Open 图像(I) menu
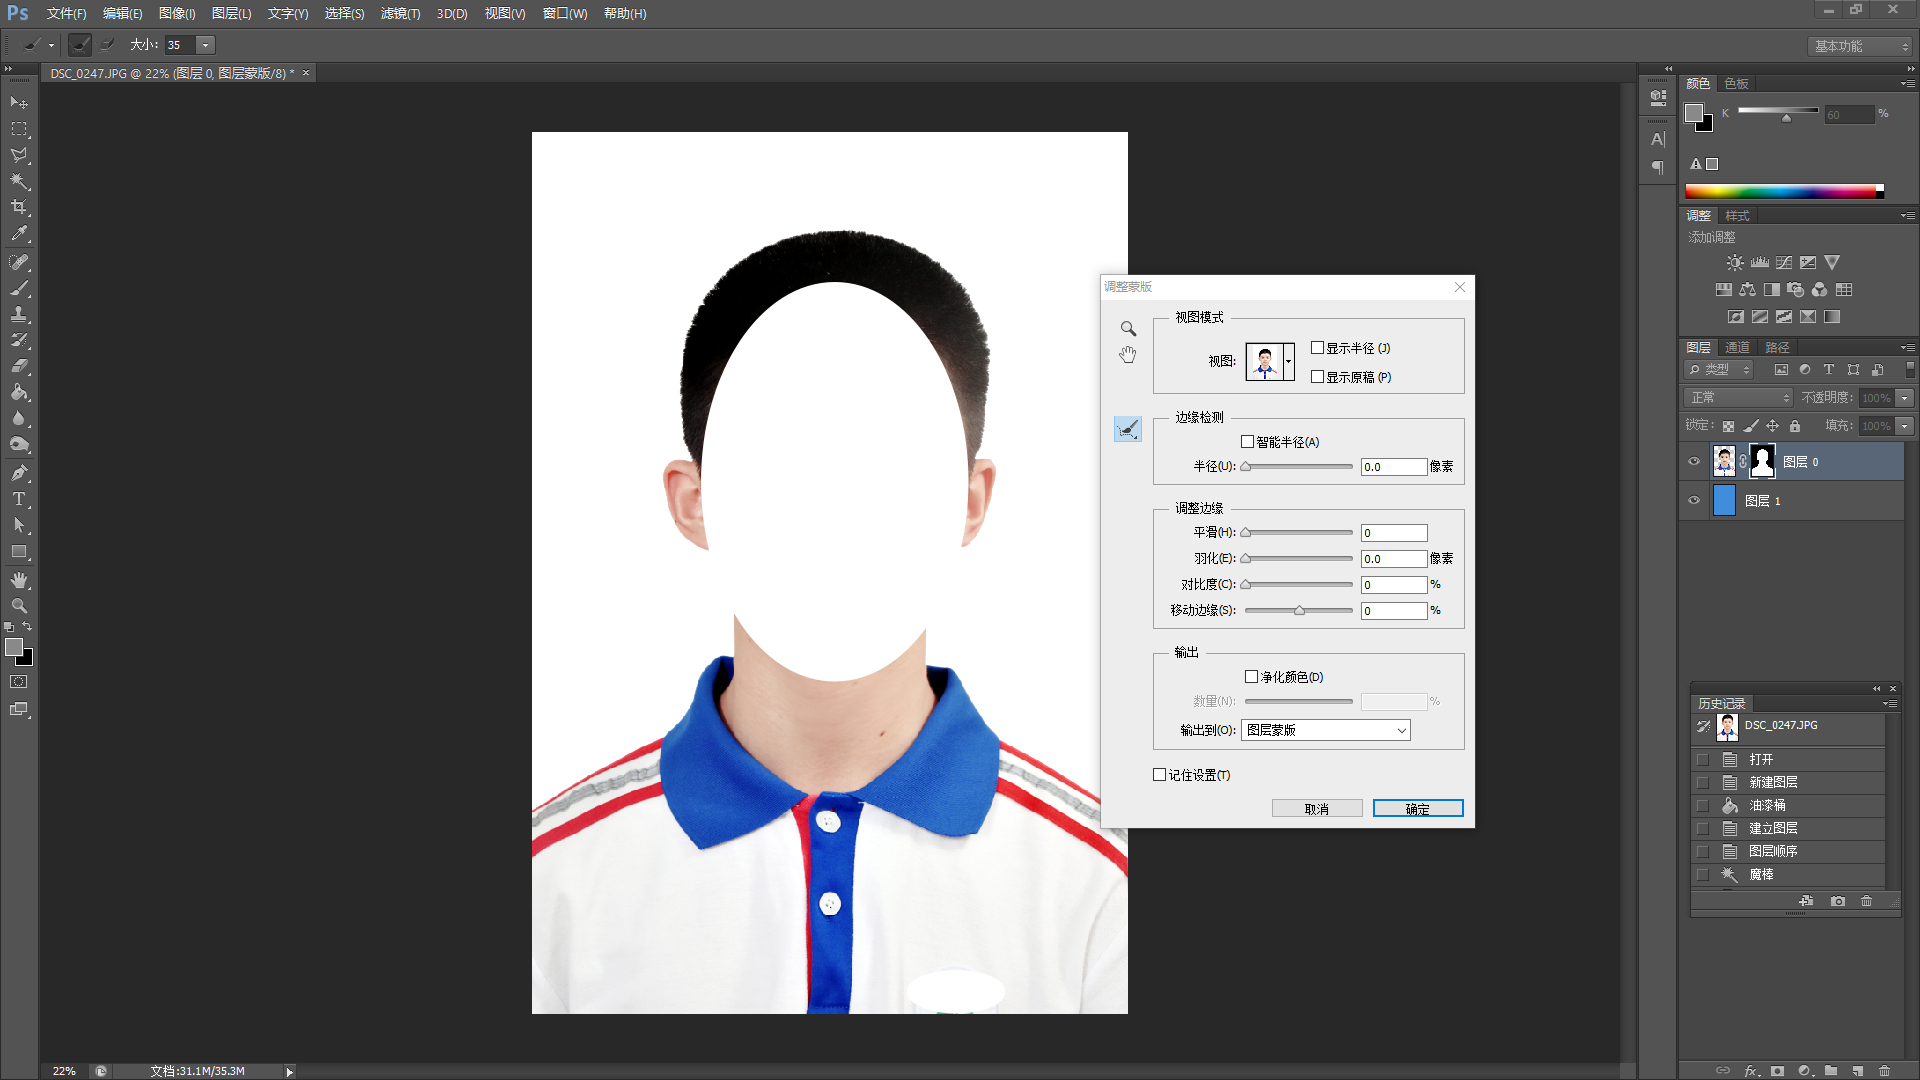This screenshot has width=1920, height=1080. coord(177,14)
